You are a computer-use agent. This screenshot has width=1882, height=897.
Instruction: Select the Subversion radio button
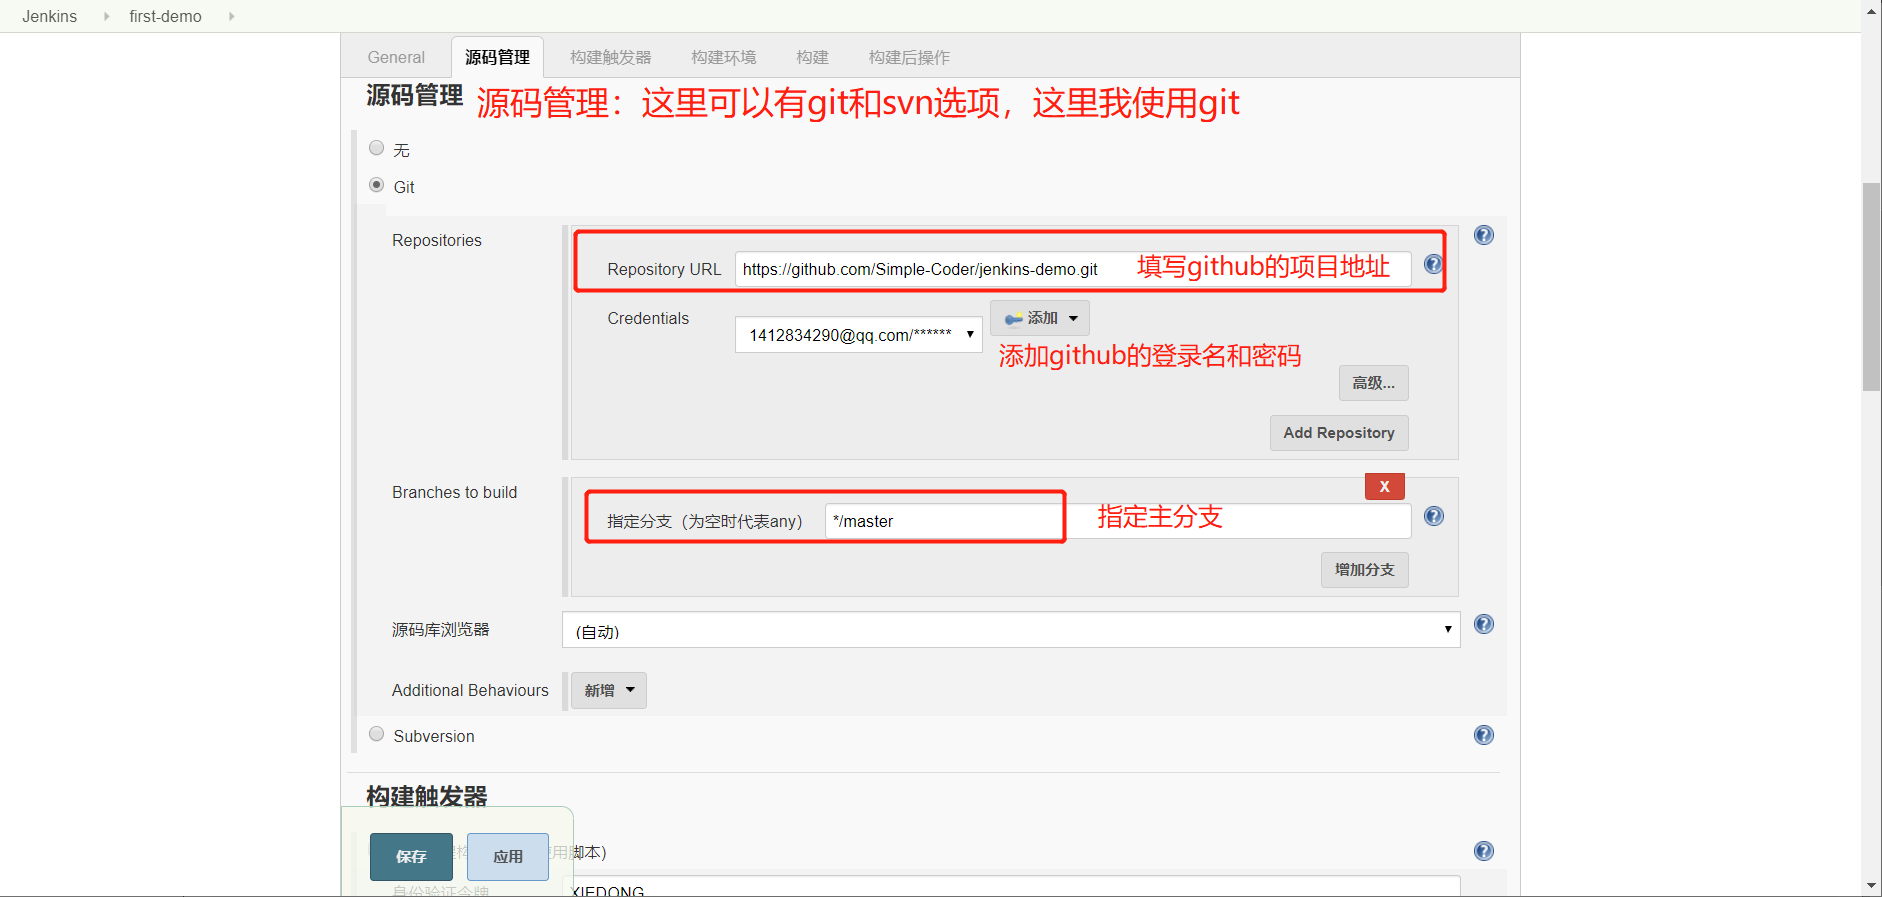click(x=377, y=734)
